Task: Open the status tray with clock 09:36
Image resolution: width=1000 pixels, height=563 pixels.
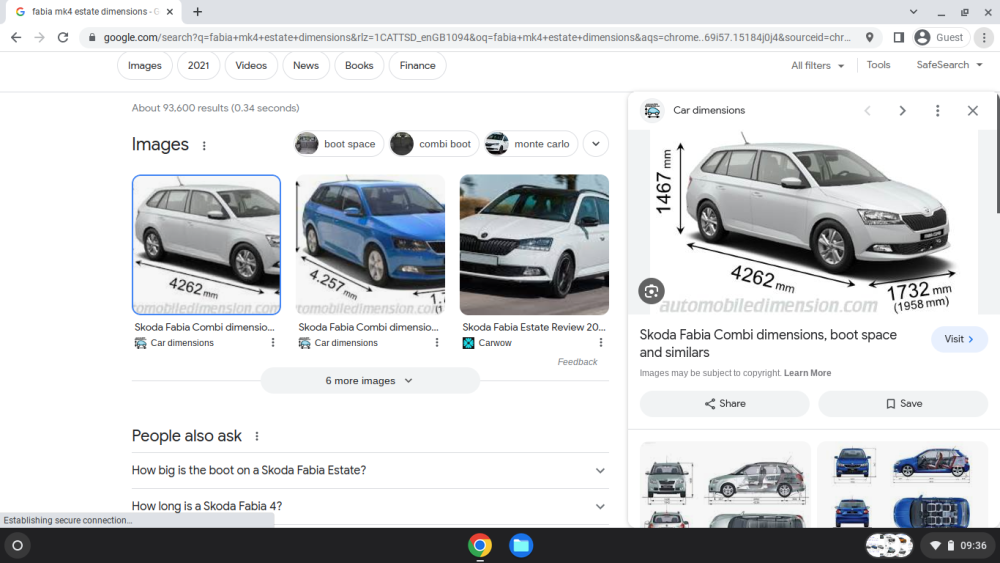Action: tap(959, 546)
